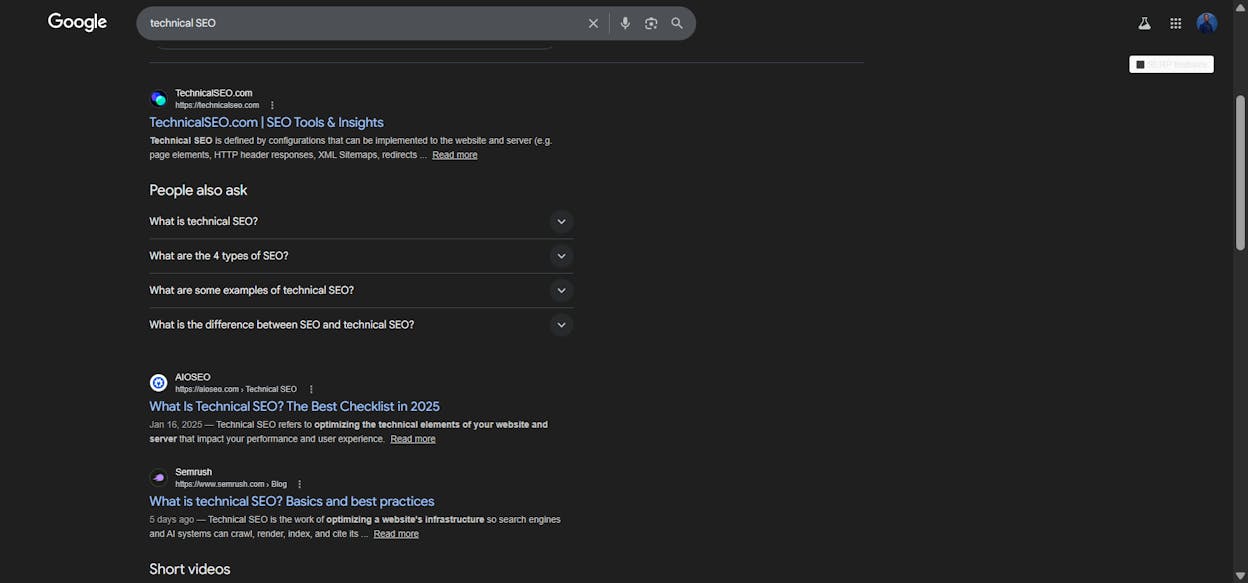Viewport: 1248px width, 583px height.
Task: Toggle the SERP extension checkbox badge
Action: tap(1171, 64)
